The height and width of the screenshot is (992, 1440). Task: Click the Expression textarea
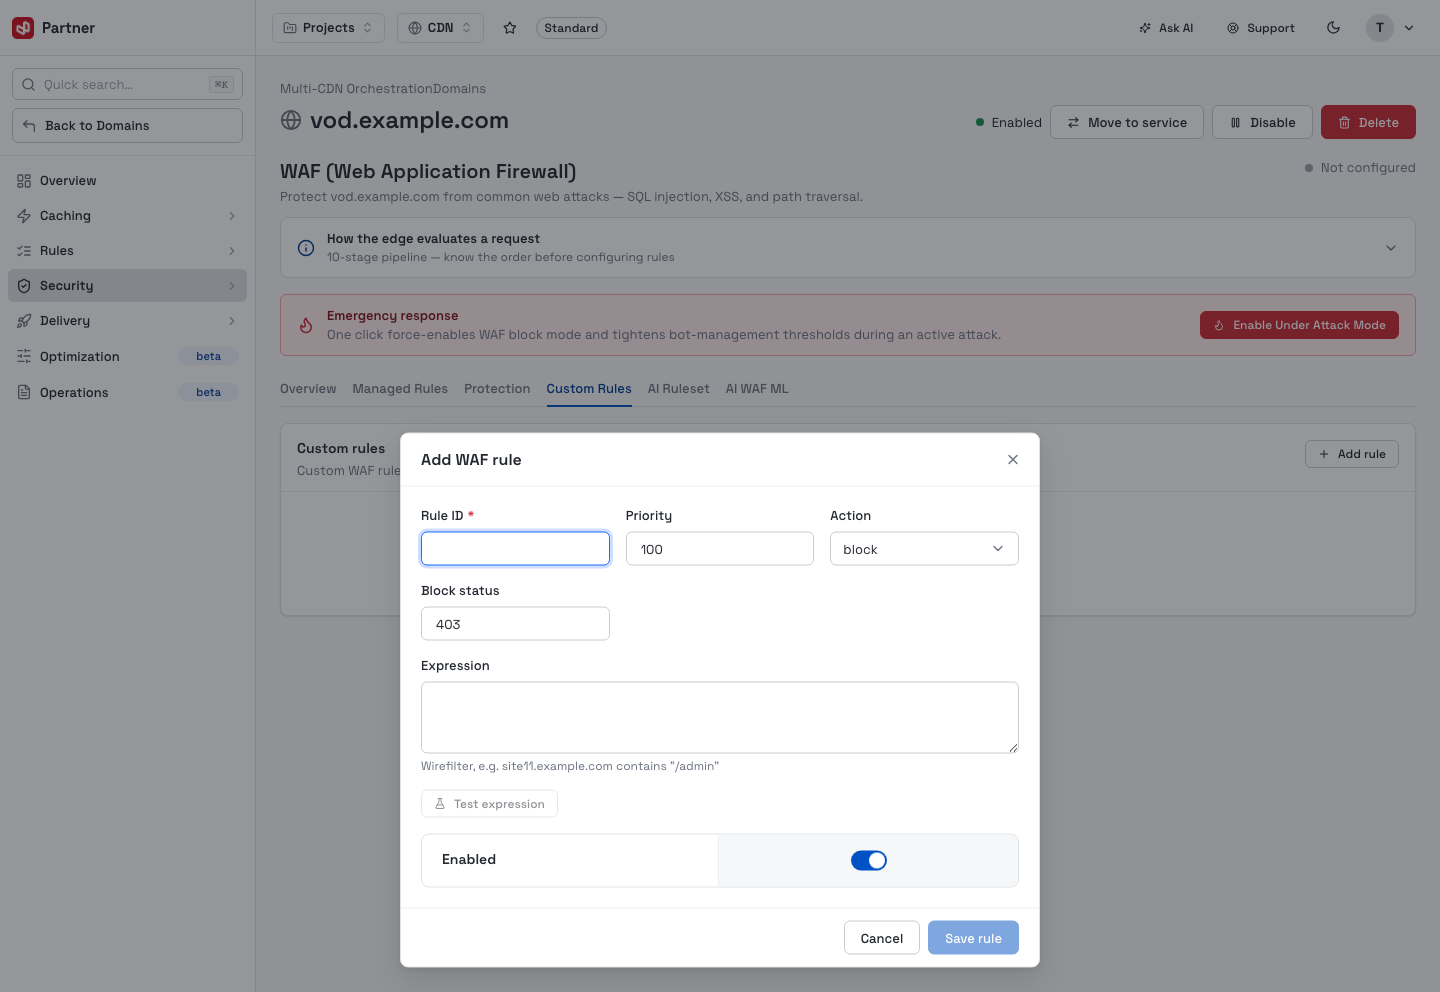point(720,718)
